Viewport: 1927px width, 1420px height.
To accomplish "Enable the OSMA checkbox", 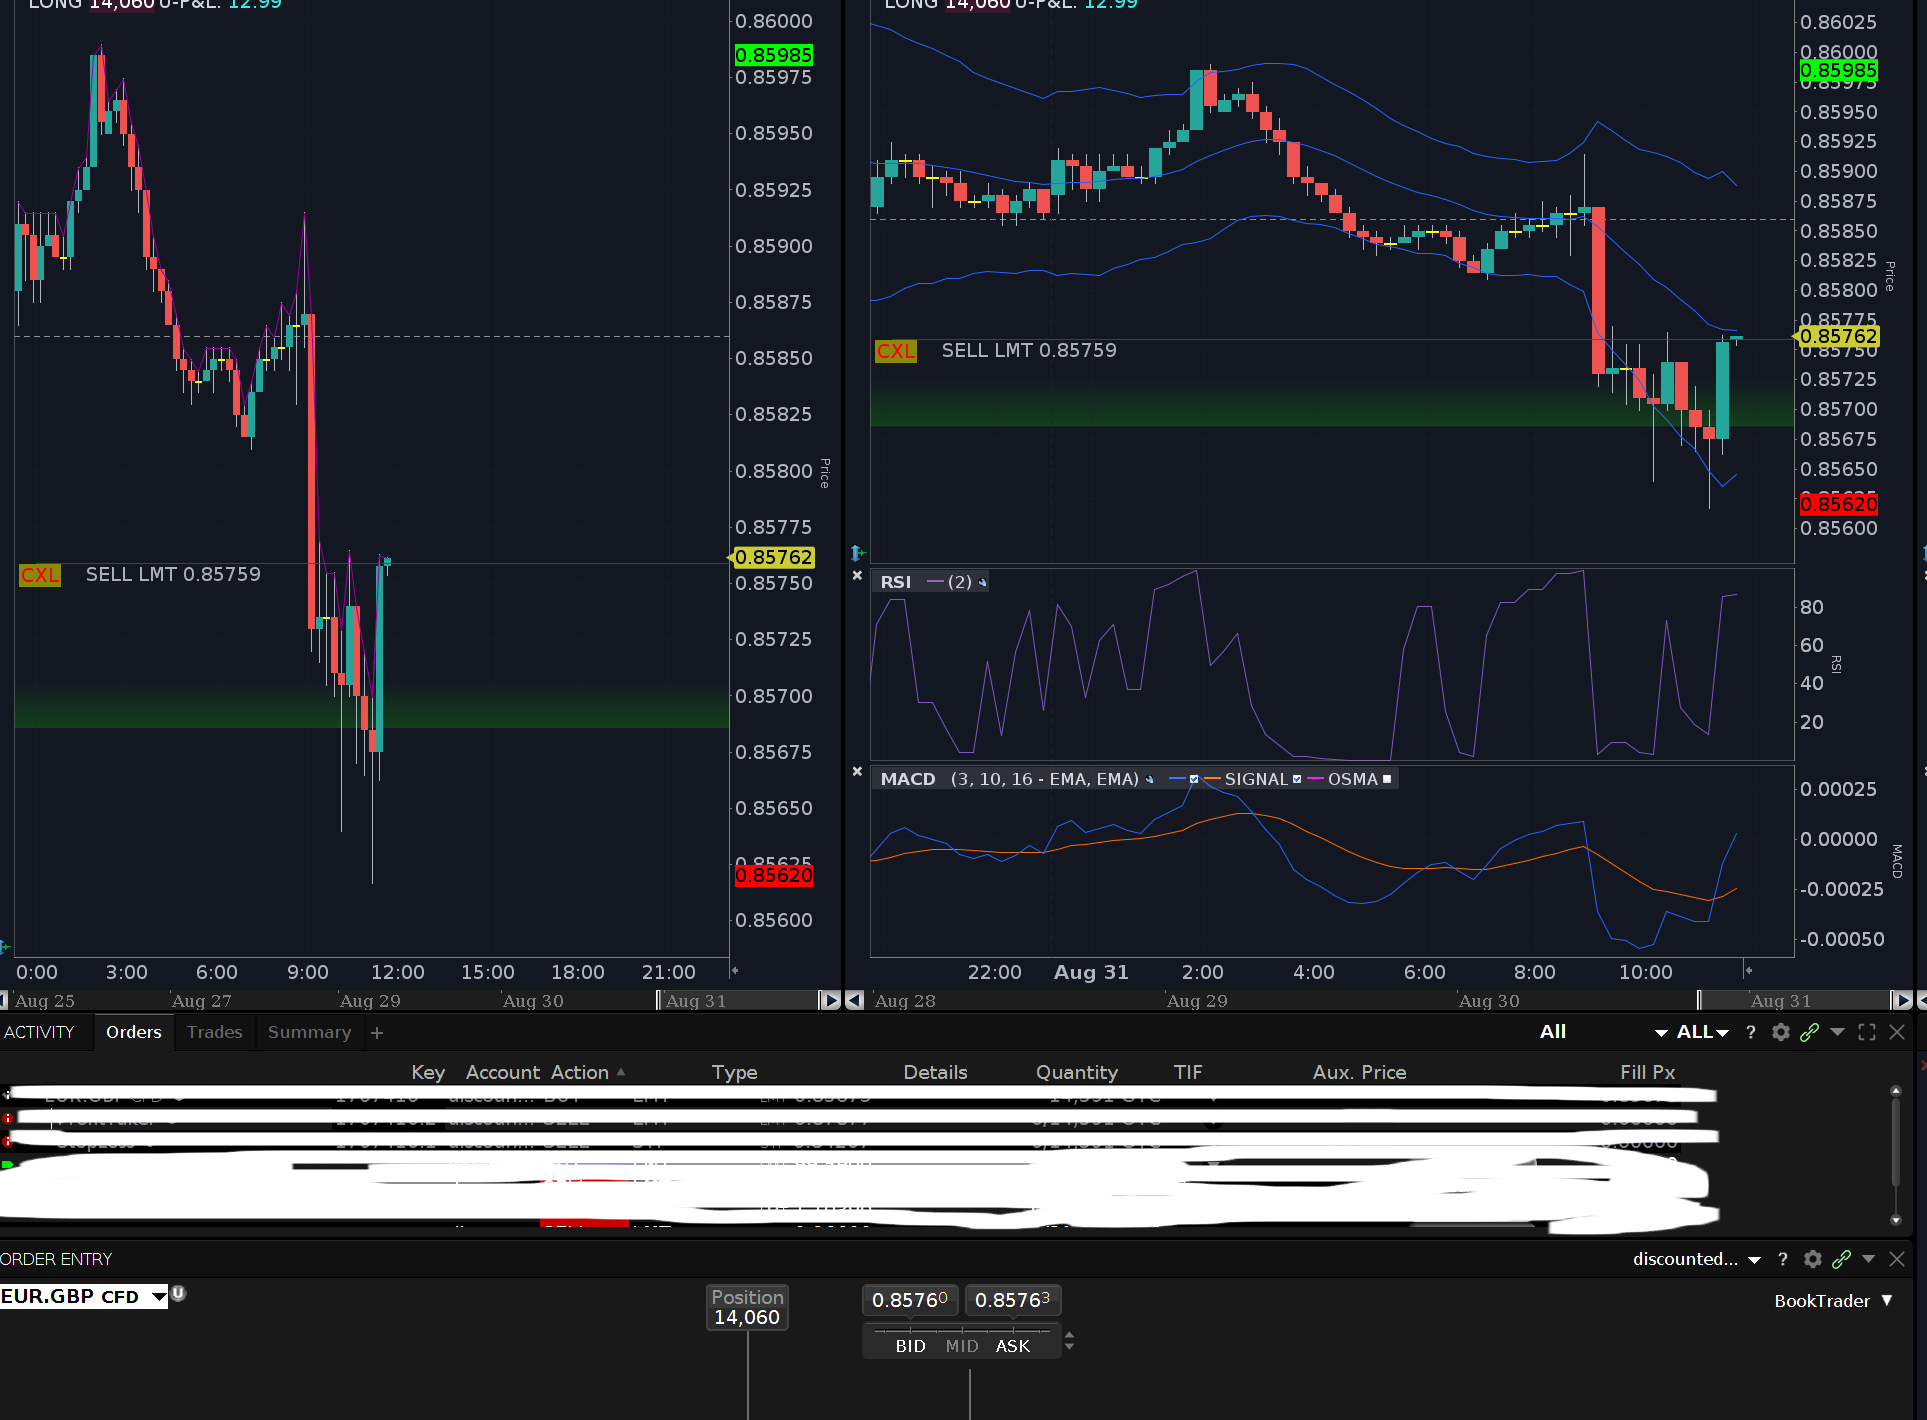I will click(1387, 779).
